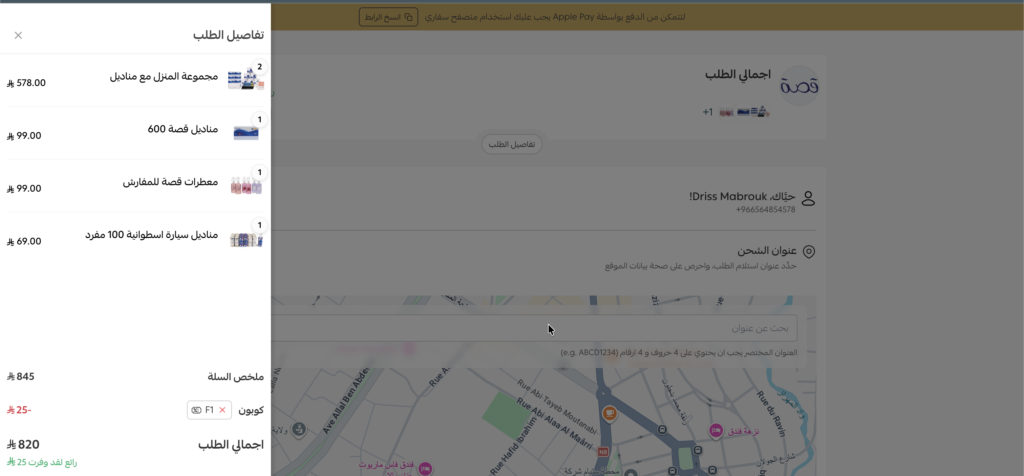Click the orange coffee cup map marker
Image resolution: width=1024 pixels, height=476 pixels.
click(x=609, y=414)
